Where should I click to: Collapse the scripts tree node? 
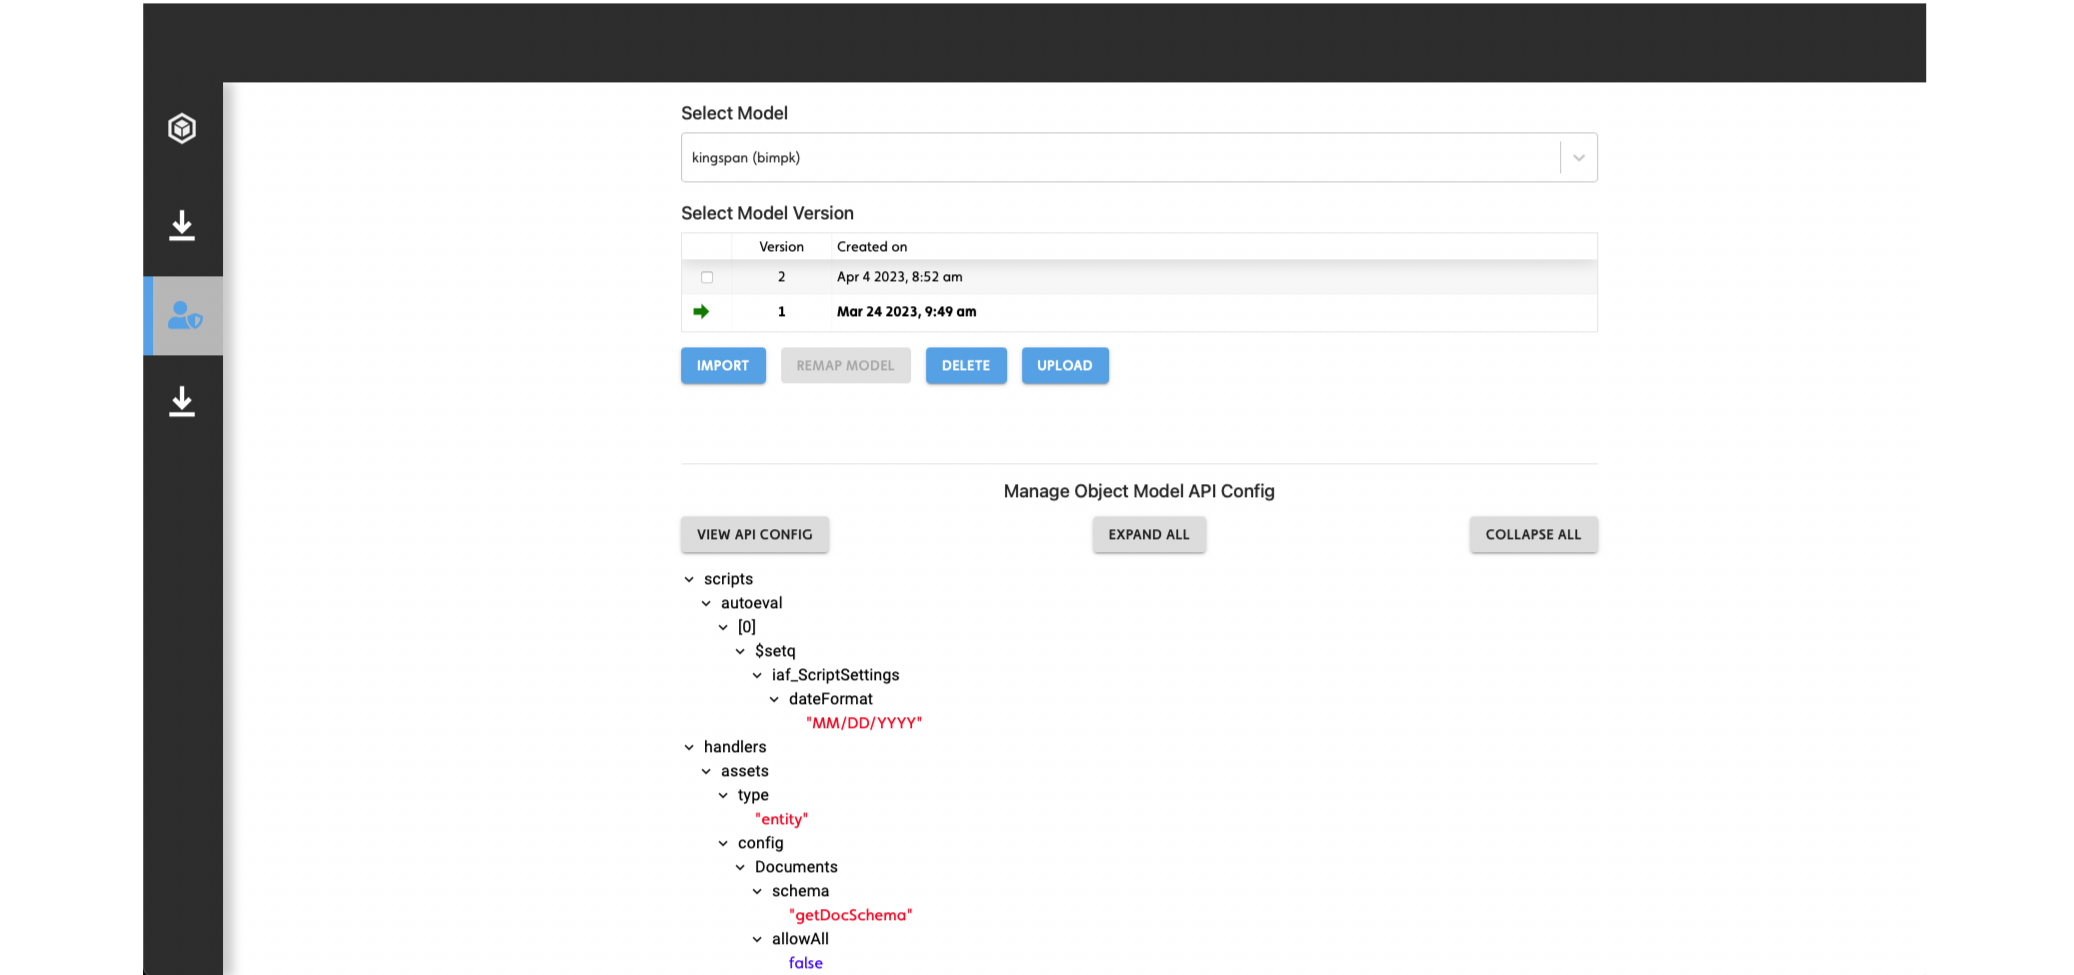(689, 579)
